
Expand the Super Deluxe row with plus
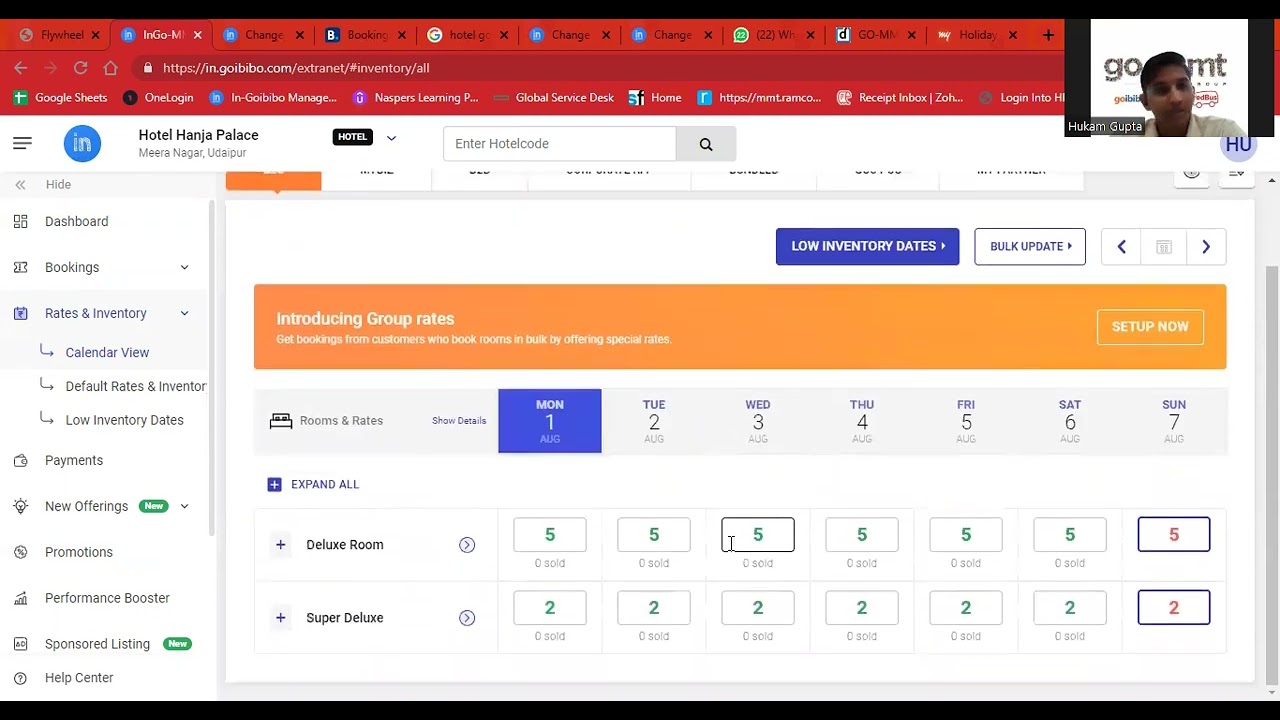[x=280, y=618]
